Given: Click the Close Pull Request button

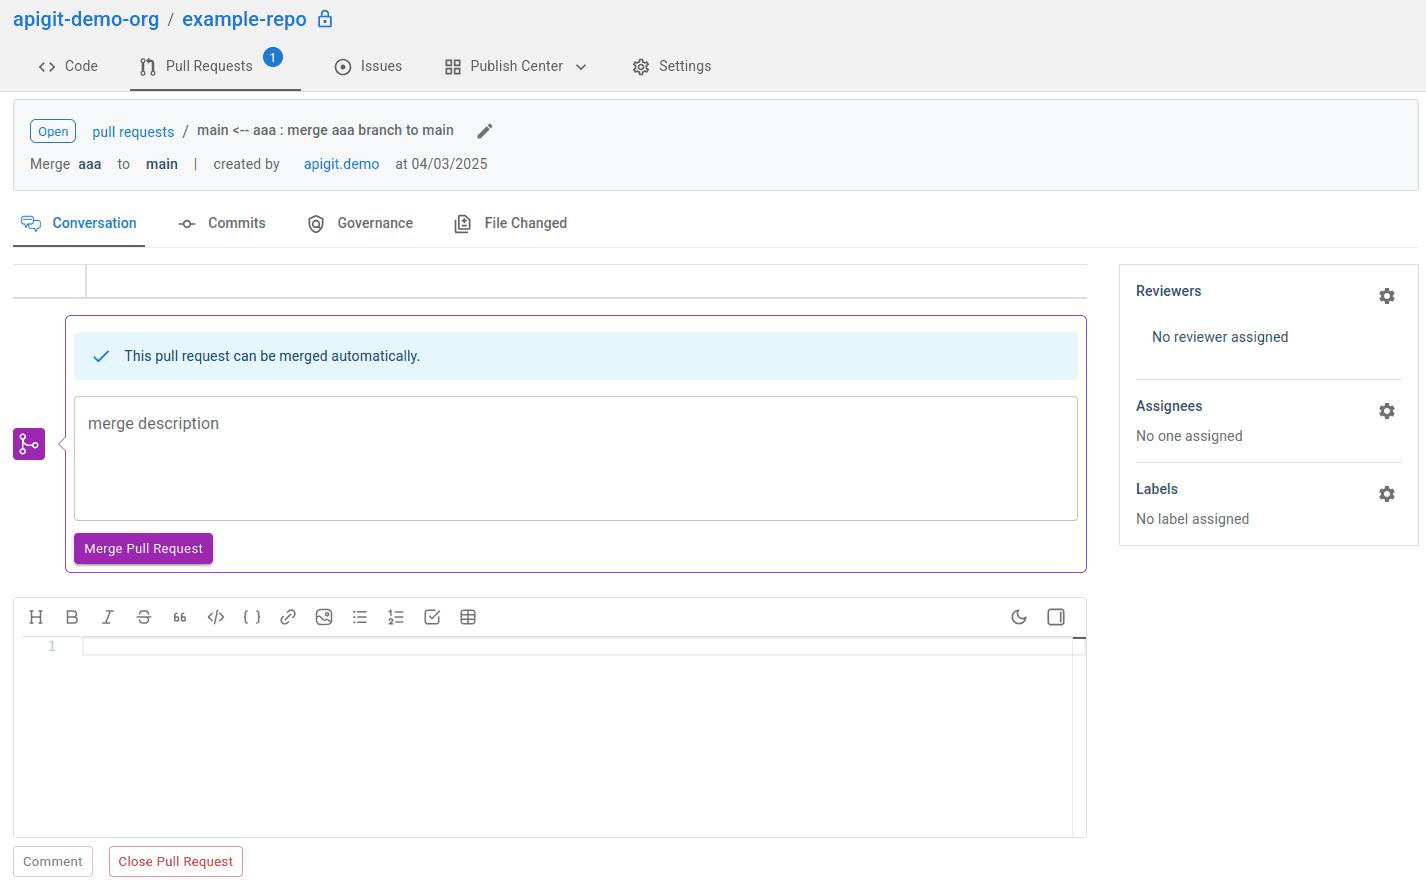Looking at the screenshot, I should (x=176, y=862).
